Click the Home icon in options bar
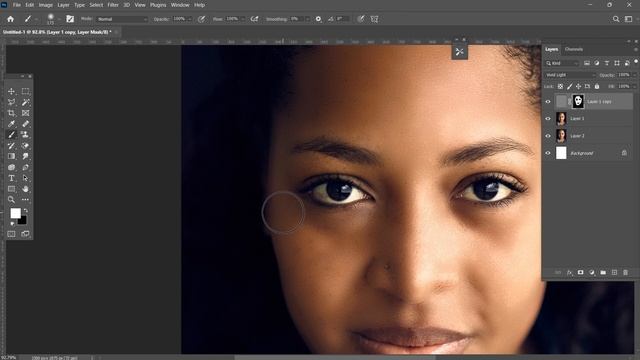640x360 pixels. [11, 19]
